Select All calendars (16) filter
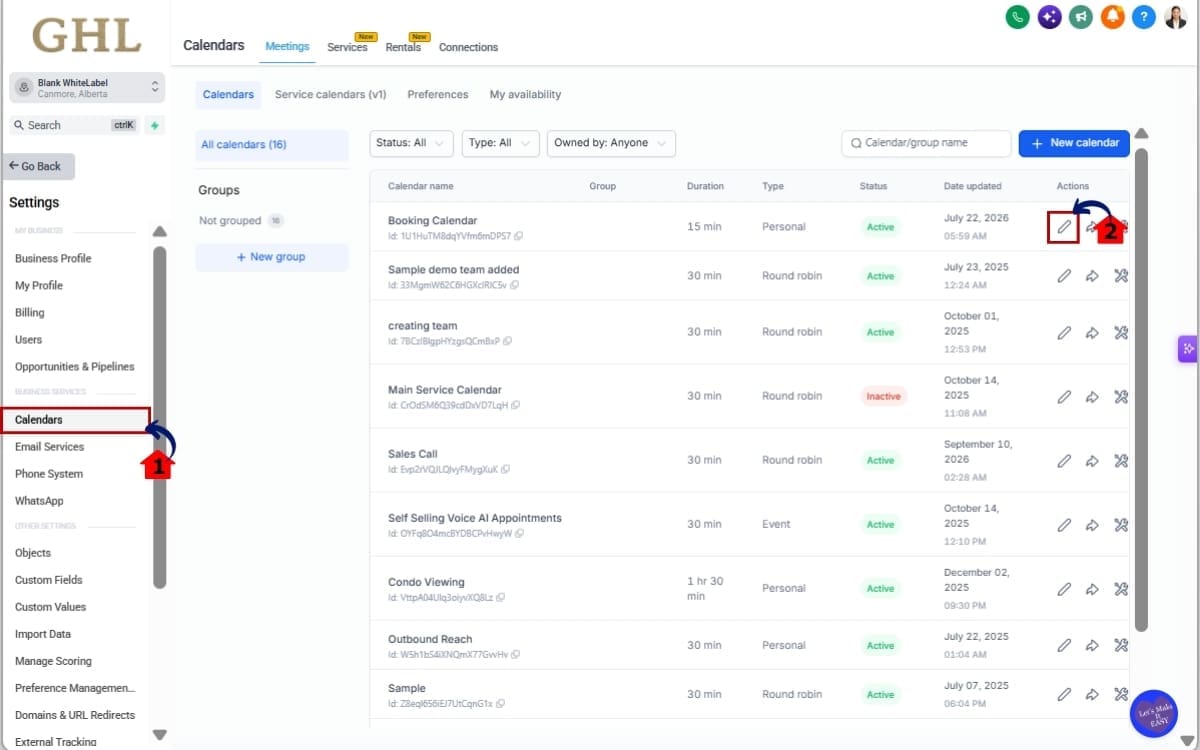The height and width of the screenshot is (750, 1200). click(272, 145)
